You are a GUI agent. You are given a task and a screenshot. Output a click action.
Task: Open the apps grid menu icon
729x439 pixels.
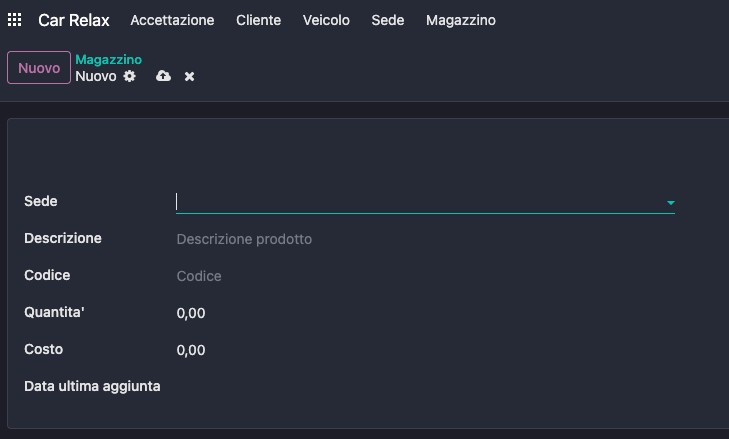(14, 20)
